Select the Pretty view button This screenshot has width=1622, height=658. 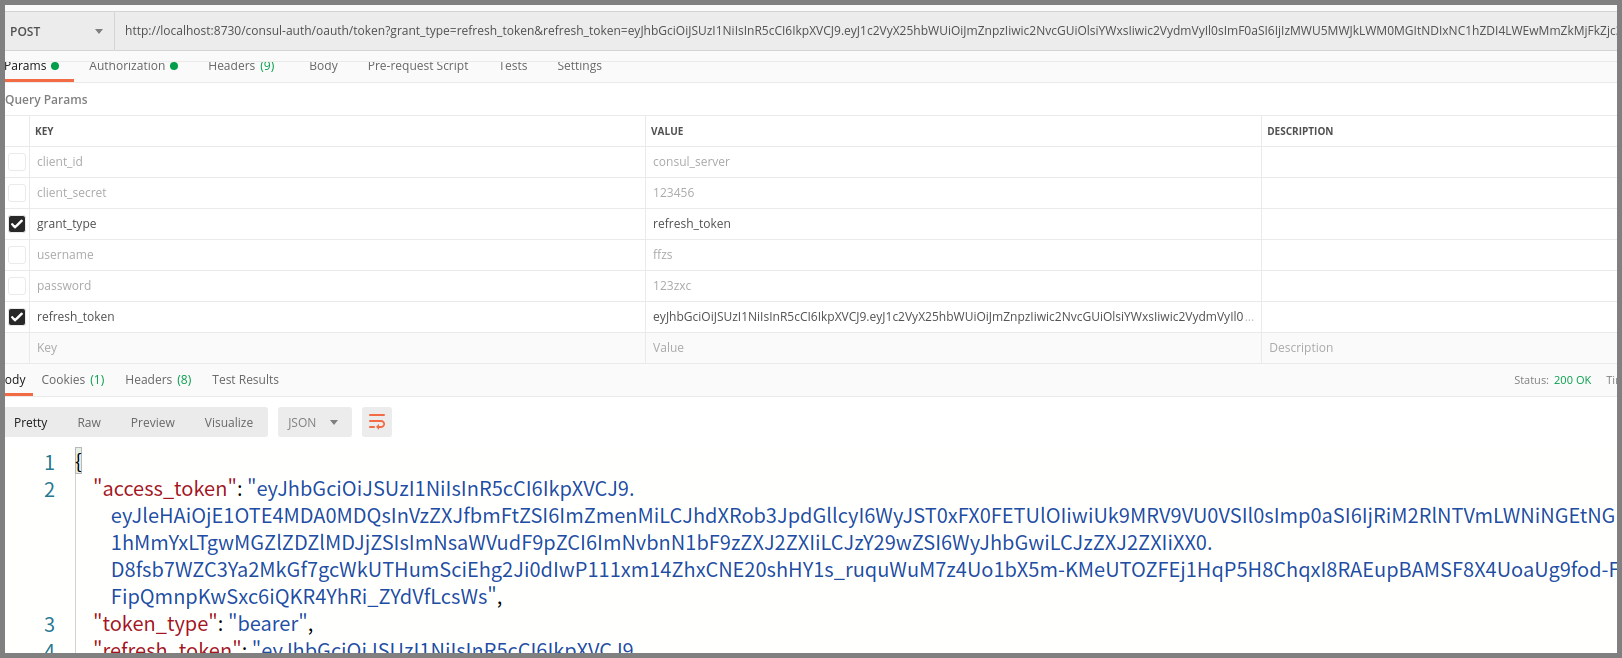point(31,423)
